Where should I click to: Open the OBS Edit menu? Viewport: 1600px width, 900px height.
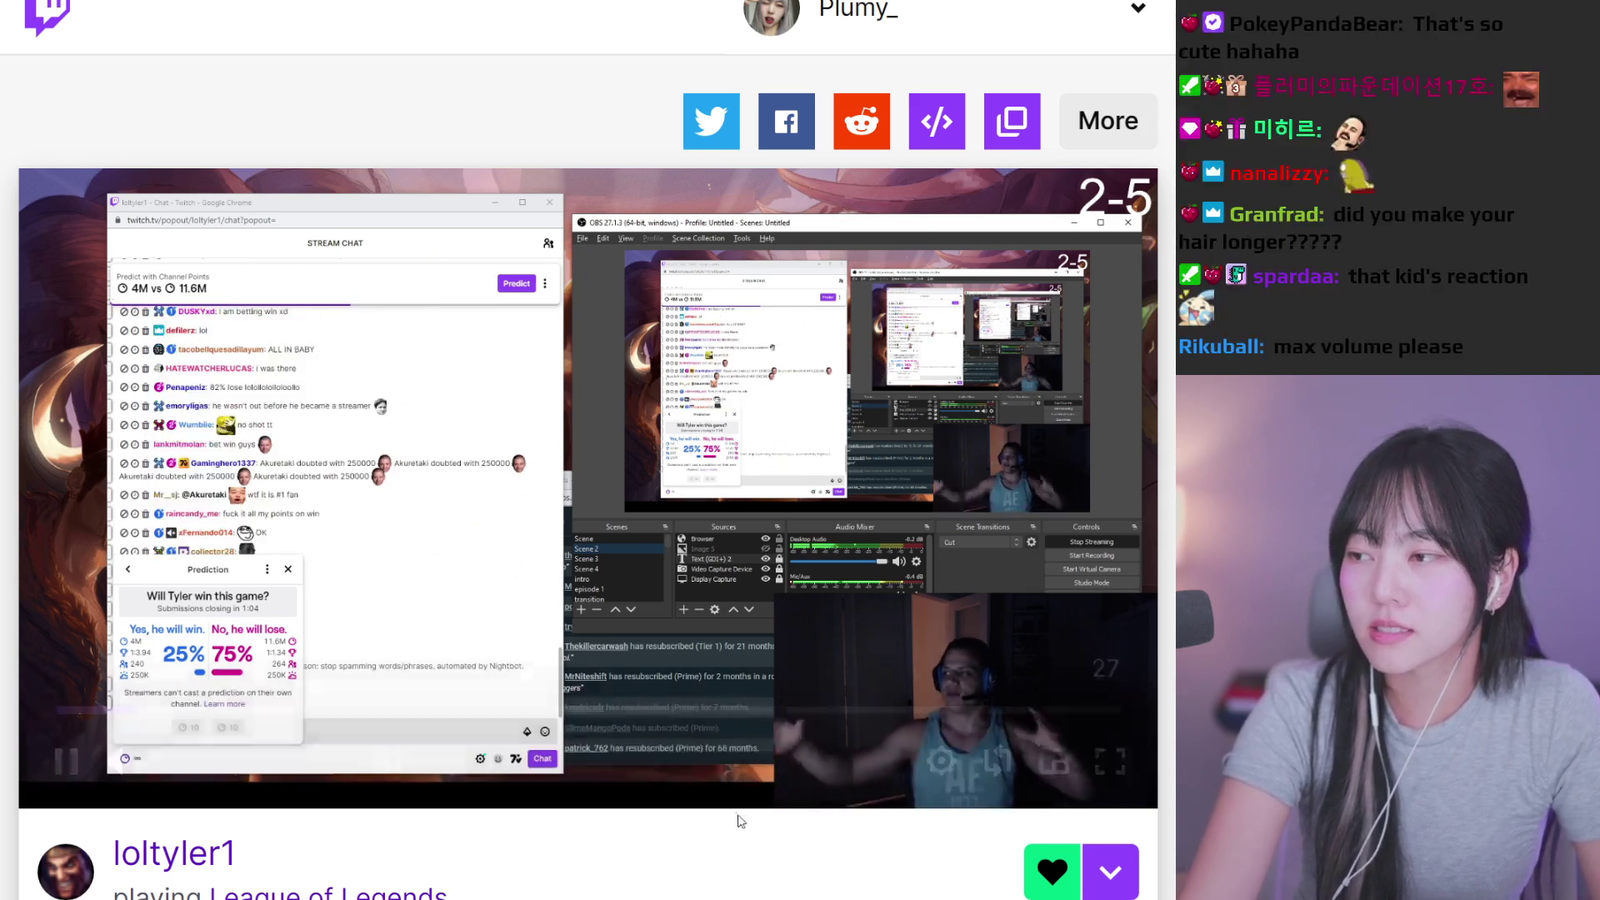603,239
